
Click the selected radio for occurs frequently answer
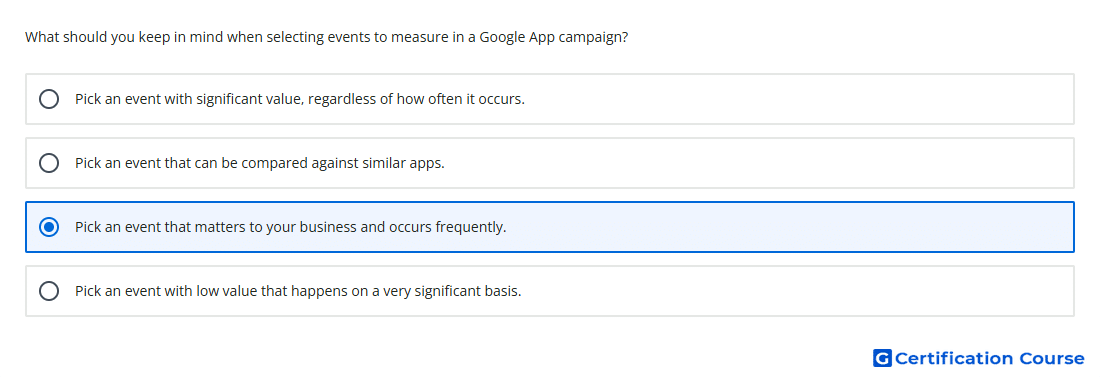(49, 227)
